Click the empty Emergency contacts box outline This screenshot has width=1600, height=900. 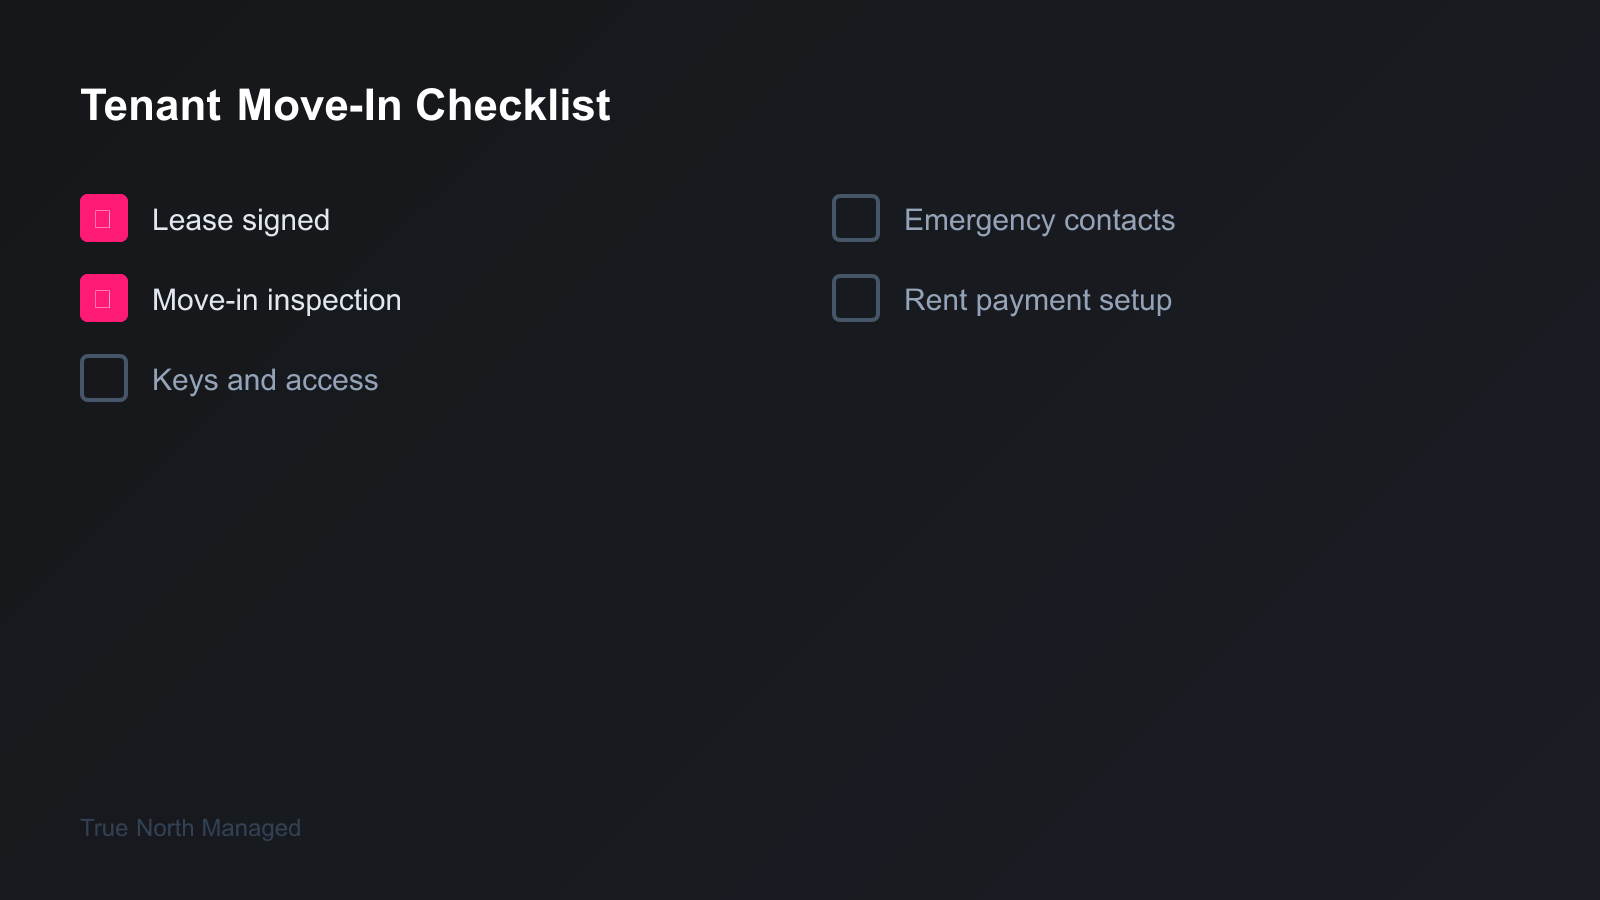pyautogui.click(x=855, y=218)
